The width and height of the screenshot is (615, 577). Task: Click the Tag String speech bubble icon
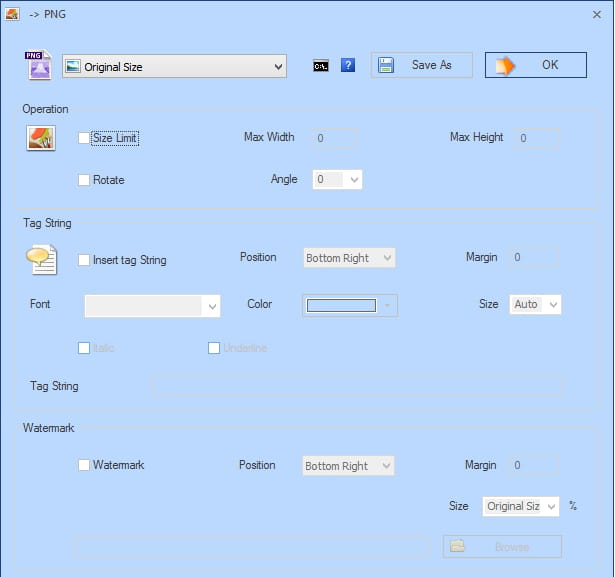(42, 259)
